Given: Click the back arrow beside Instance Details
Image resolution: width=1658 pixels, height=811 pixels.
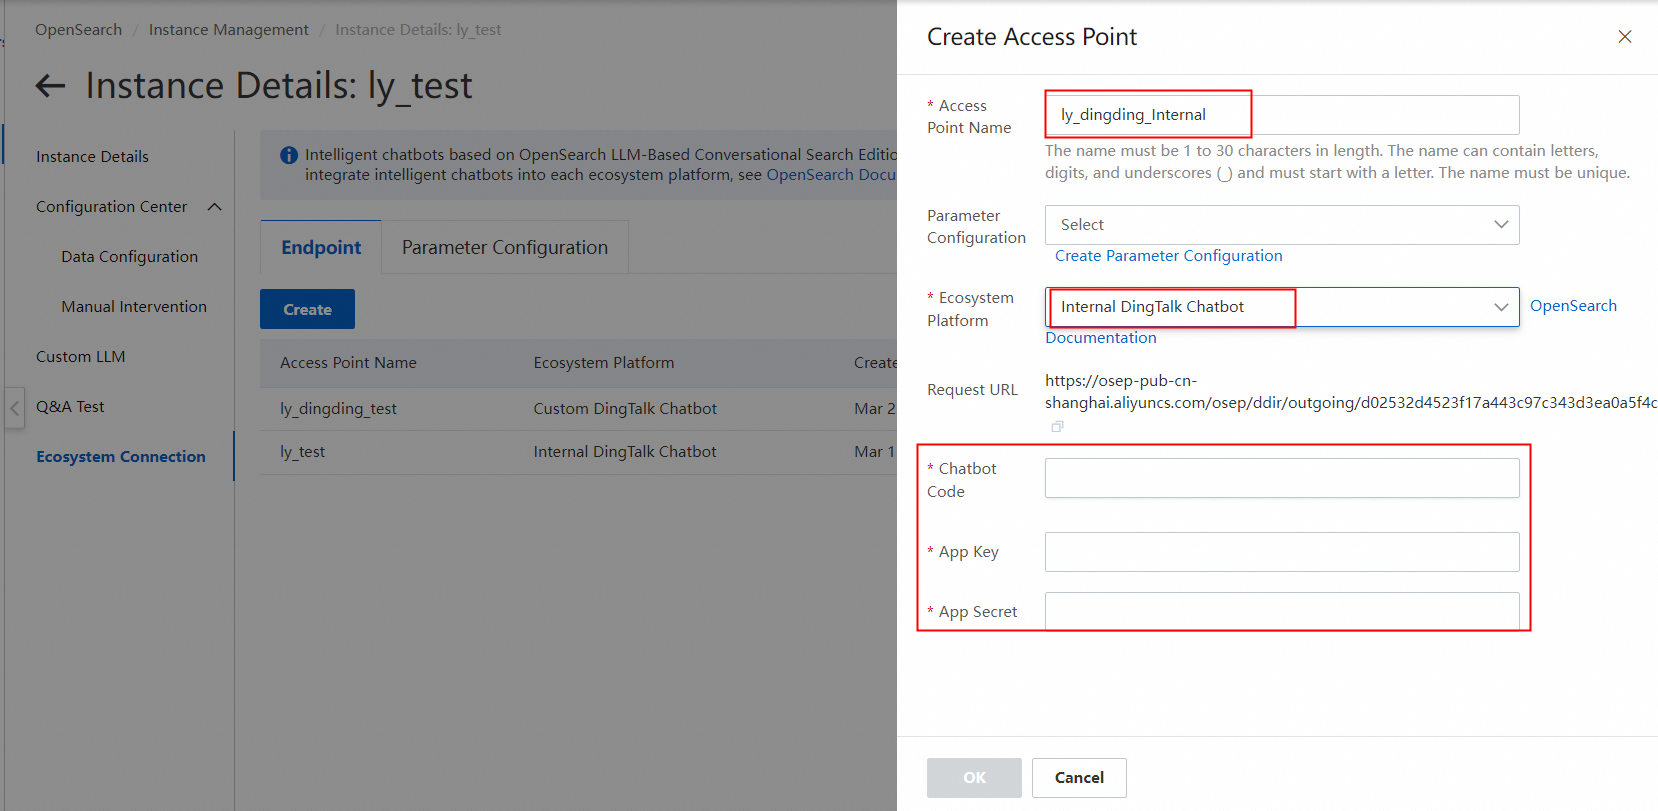Looking at the screenshot, I should [50, 86].
